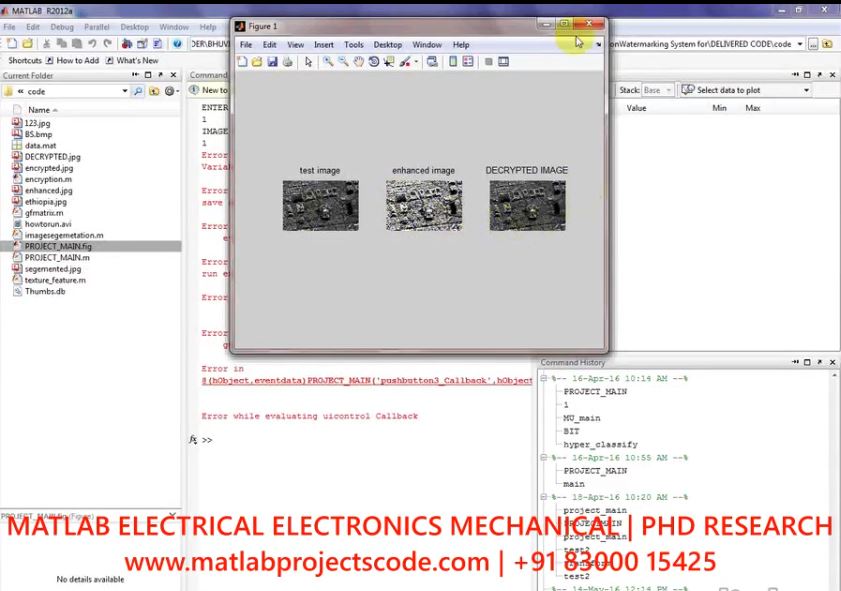Click the How to Add shortcut link

pyautogui.click(x=71, y=60)
